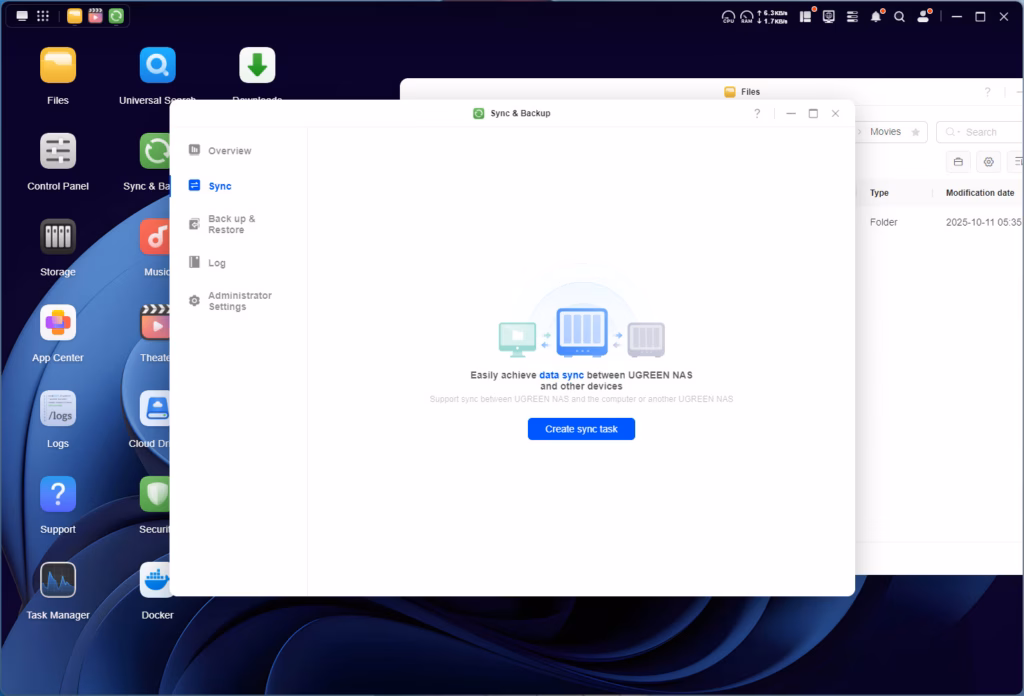Click the notifications bell in top bar
Viewport: 1024px width, 696px height.
click(x=876, y=17)
